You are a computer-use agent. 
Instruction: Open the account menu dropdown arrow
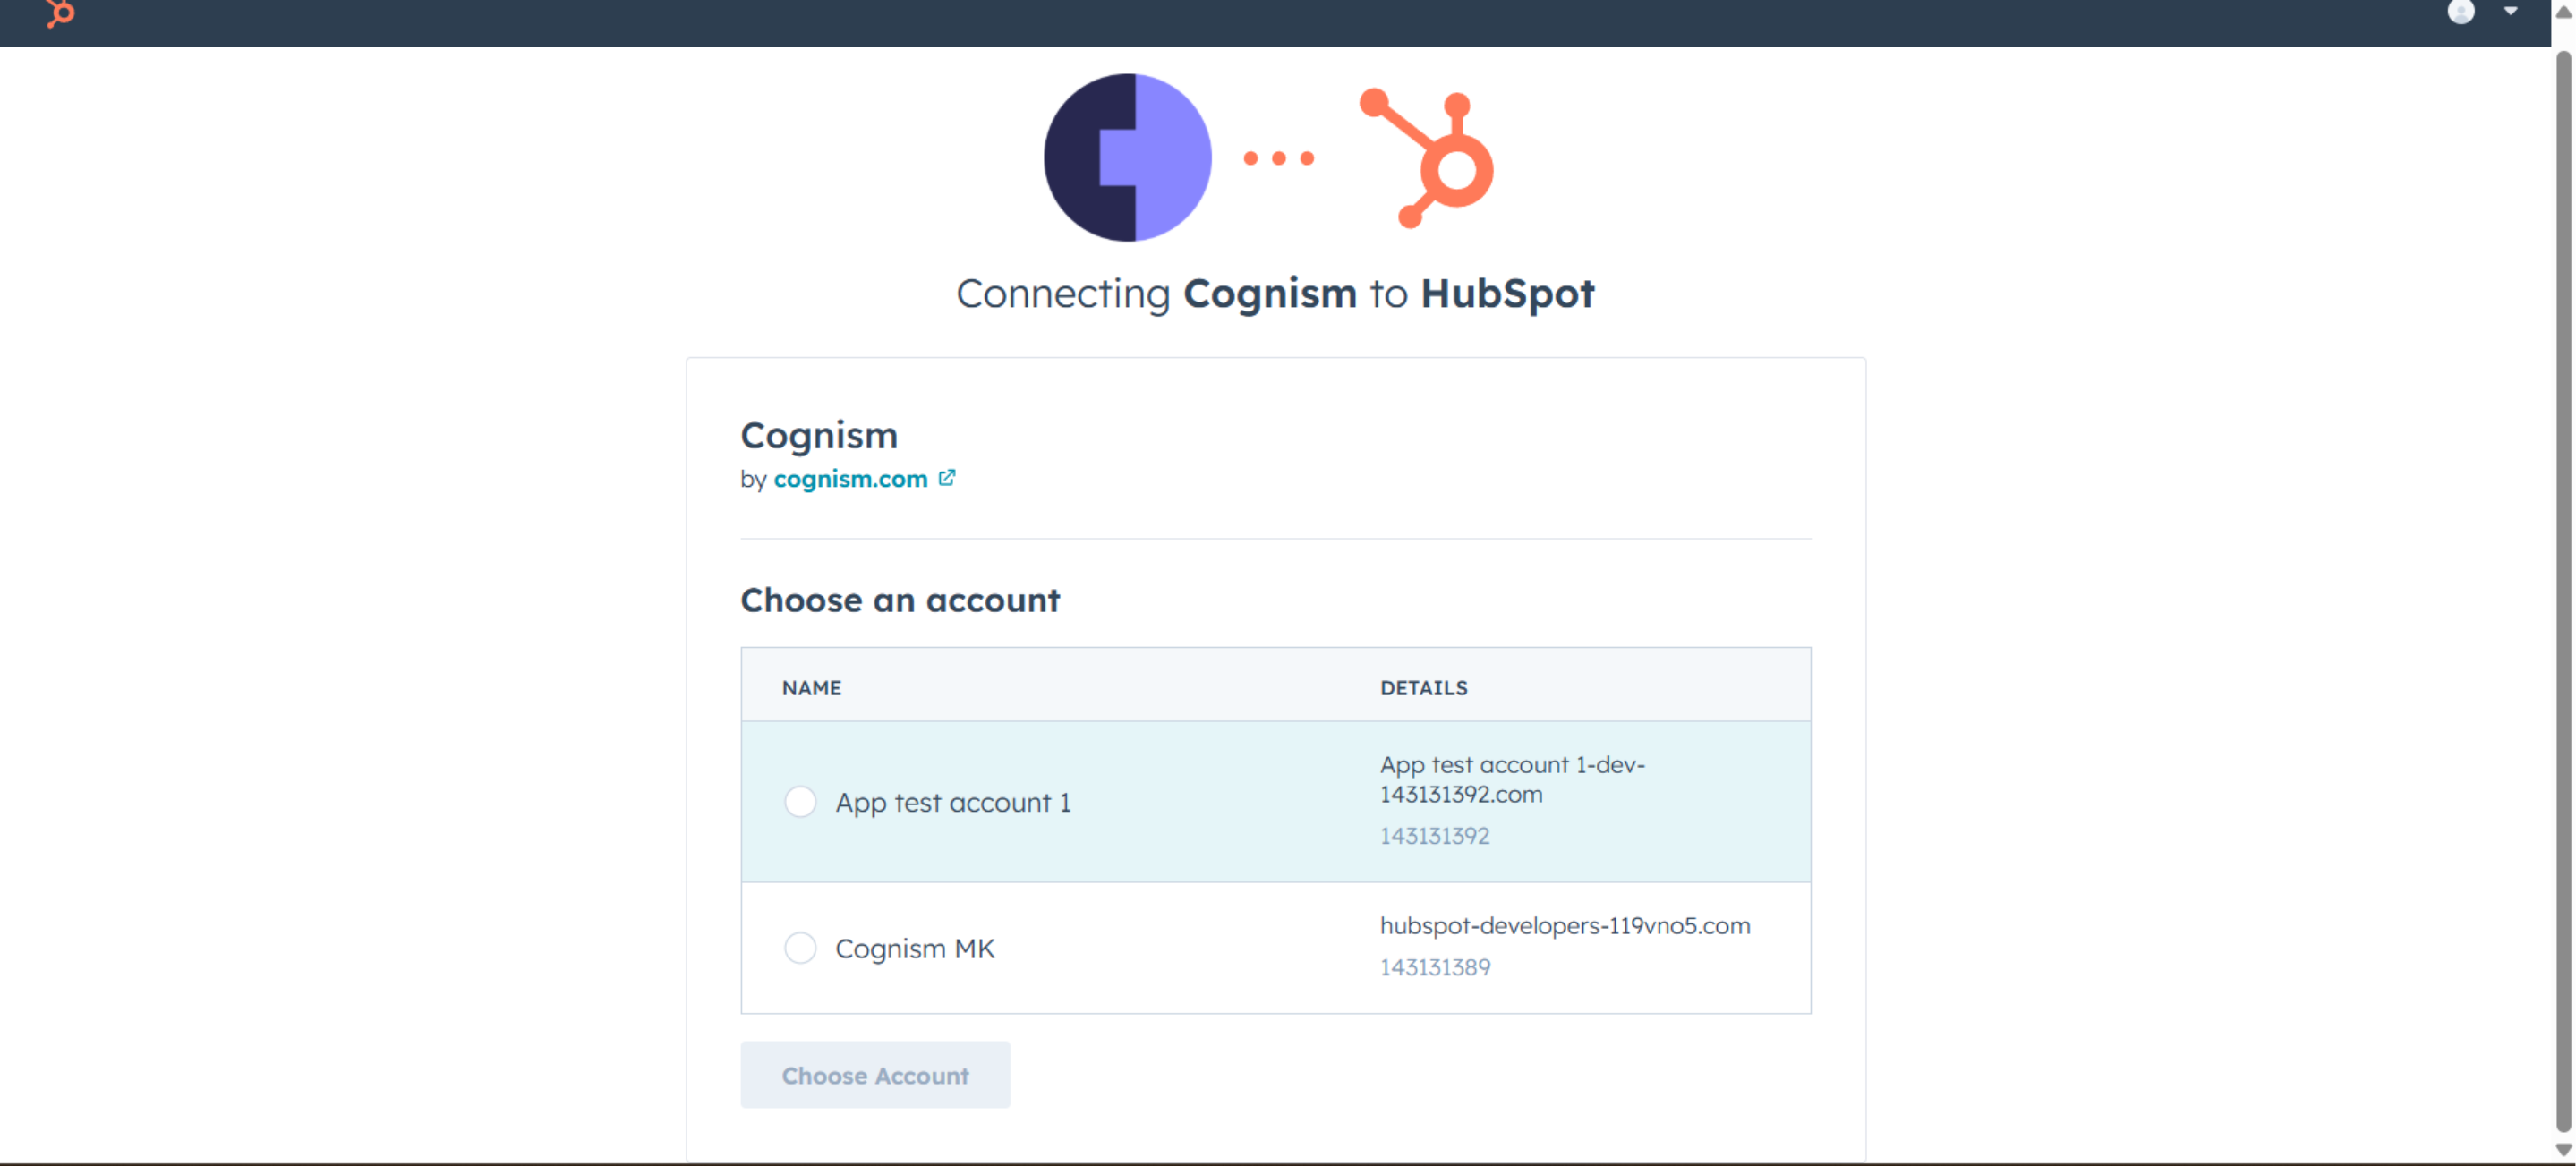click(x=2510, y=12)
